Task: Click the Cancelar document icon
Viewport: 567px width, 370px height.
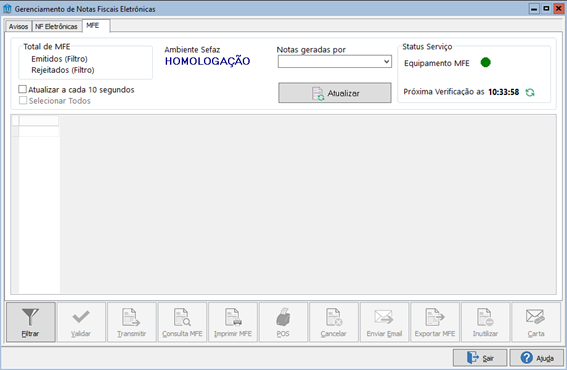Action: click(334, 322)
